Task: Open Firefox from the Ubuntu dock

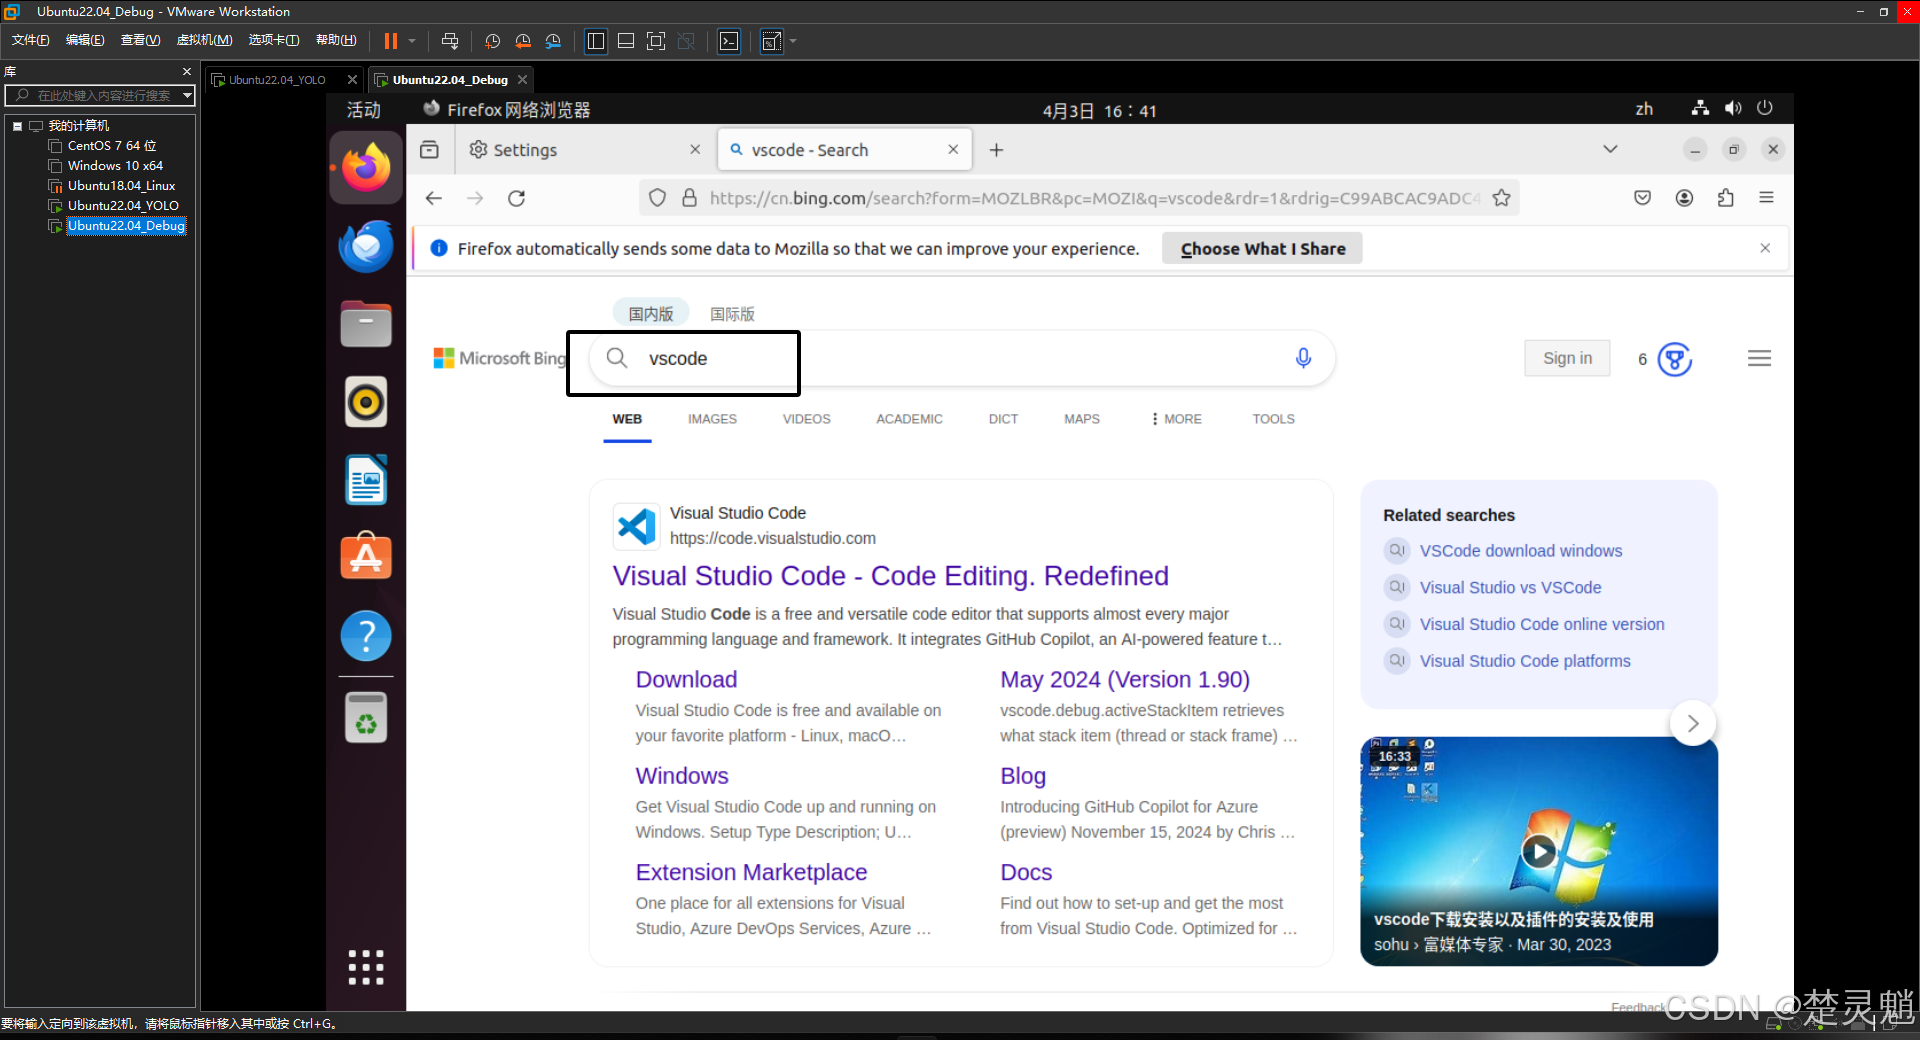Action: click(x=366, y=168)
